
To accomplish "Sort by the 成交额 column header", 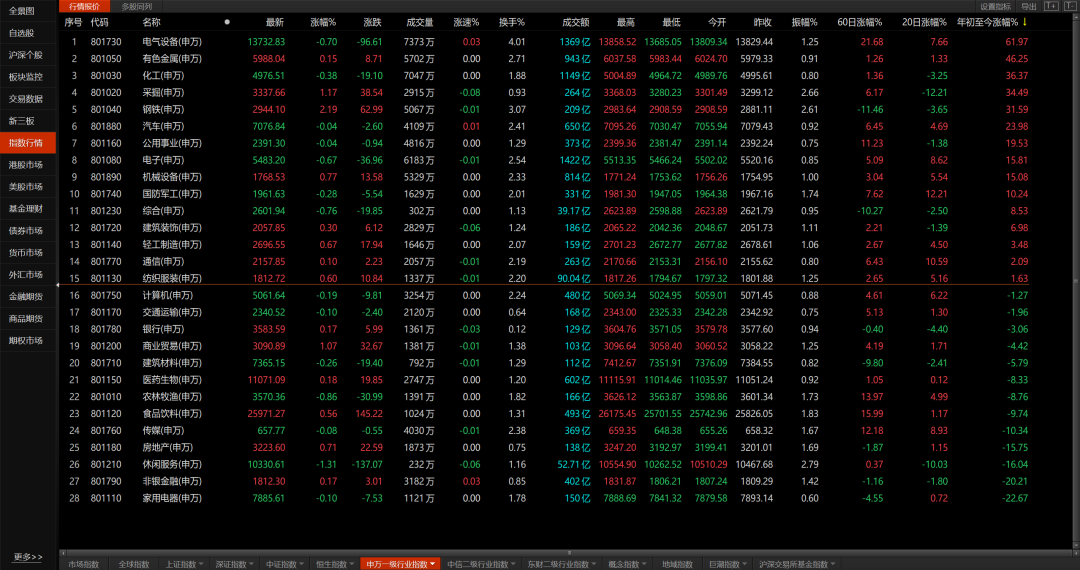I will 576,22.
